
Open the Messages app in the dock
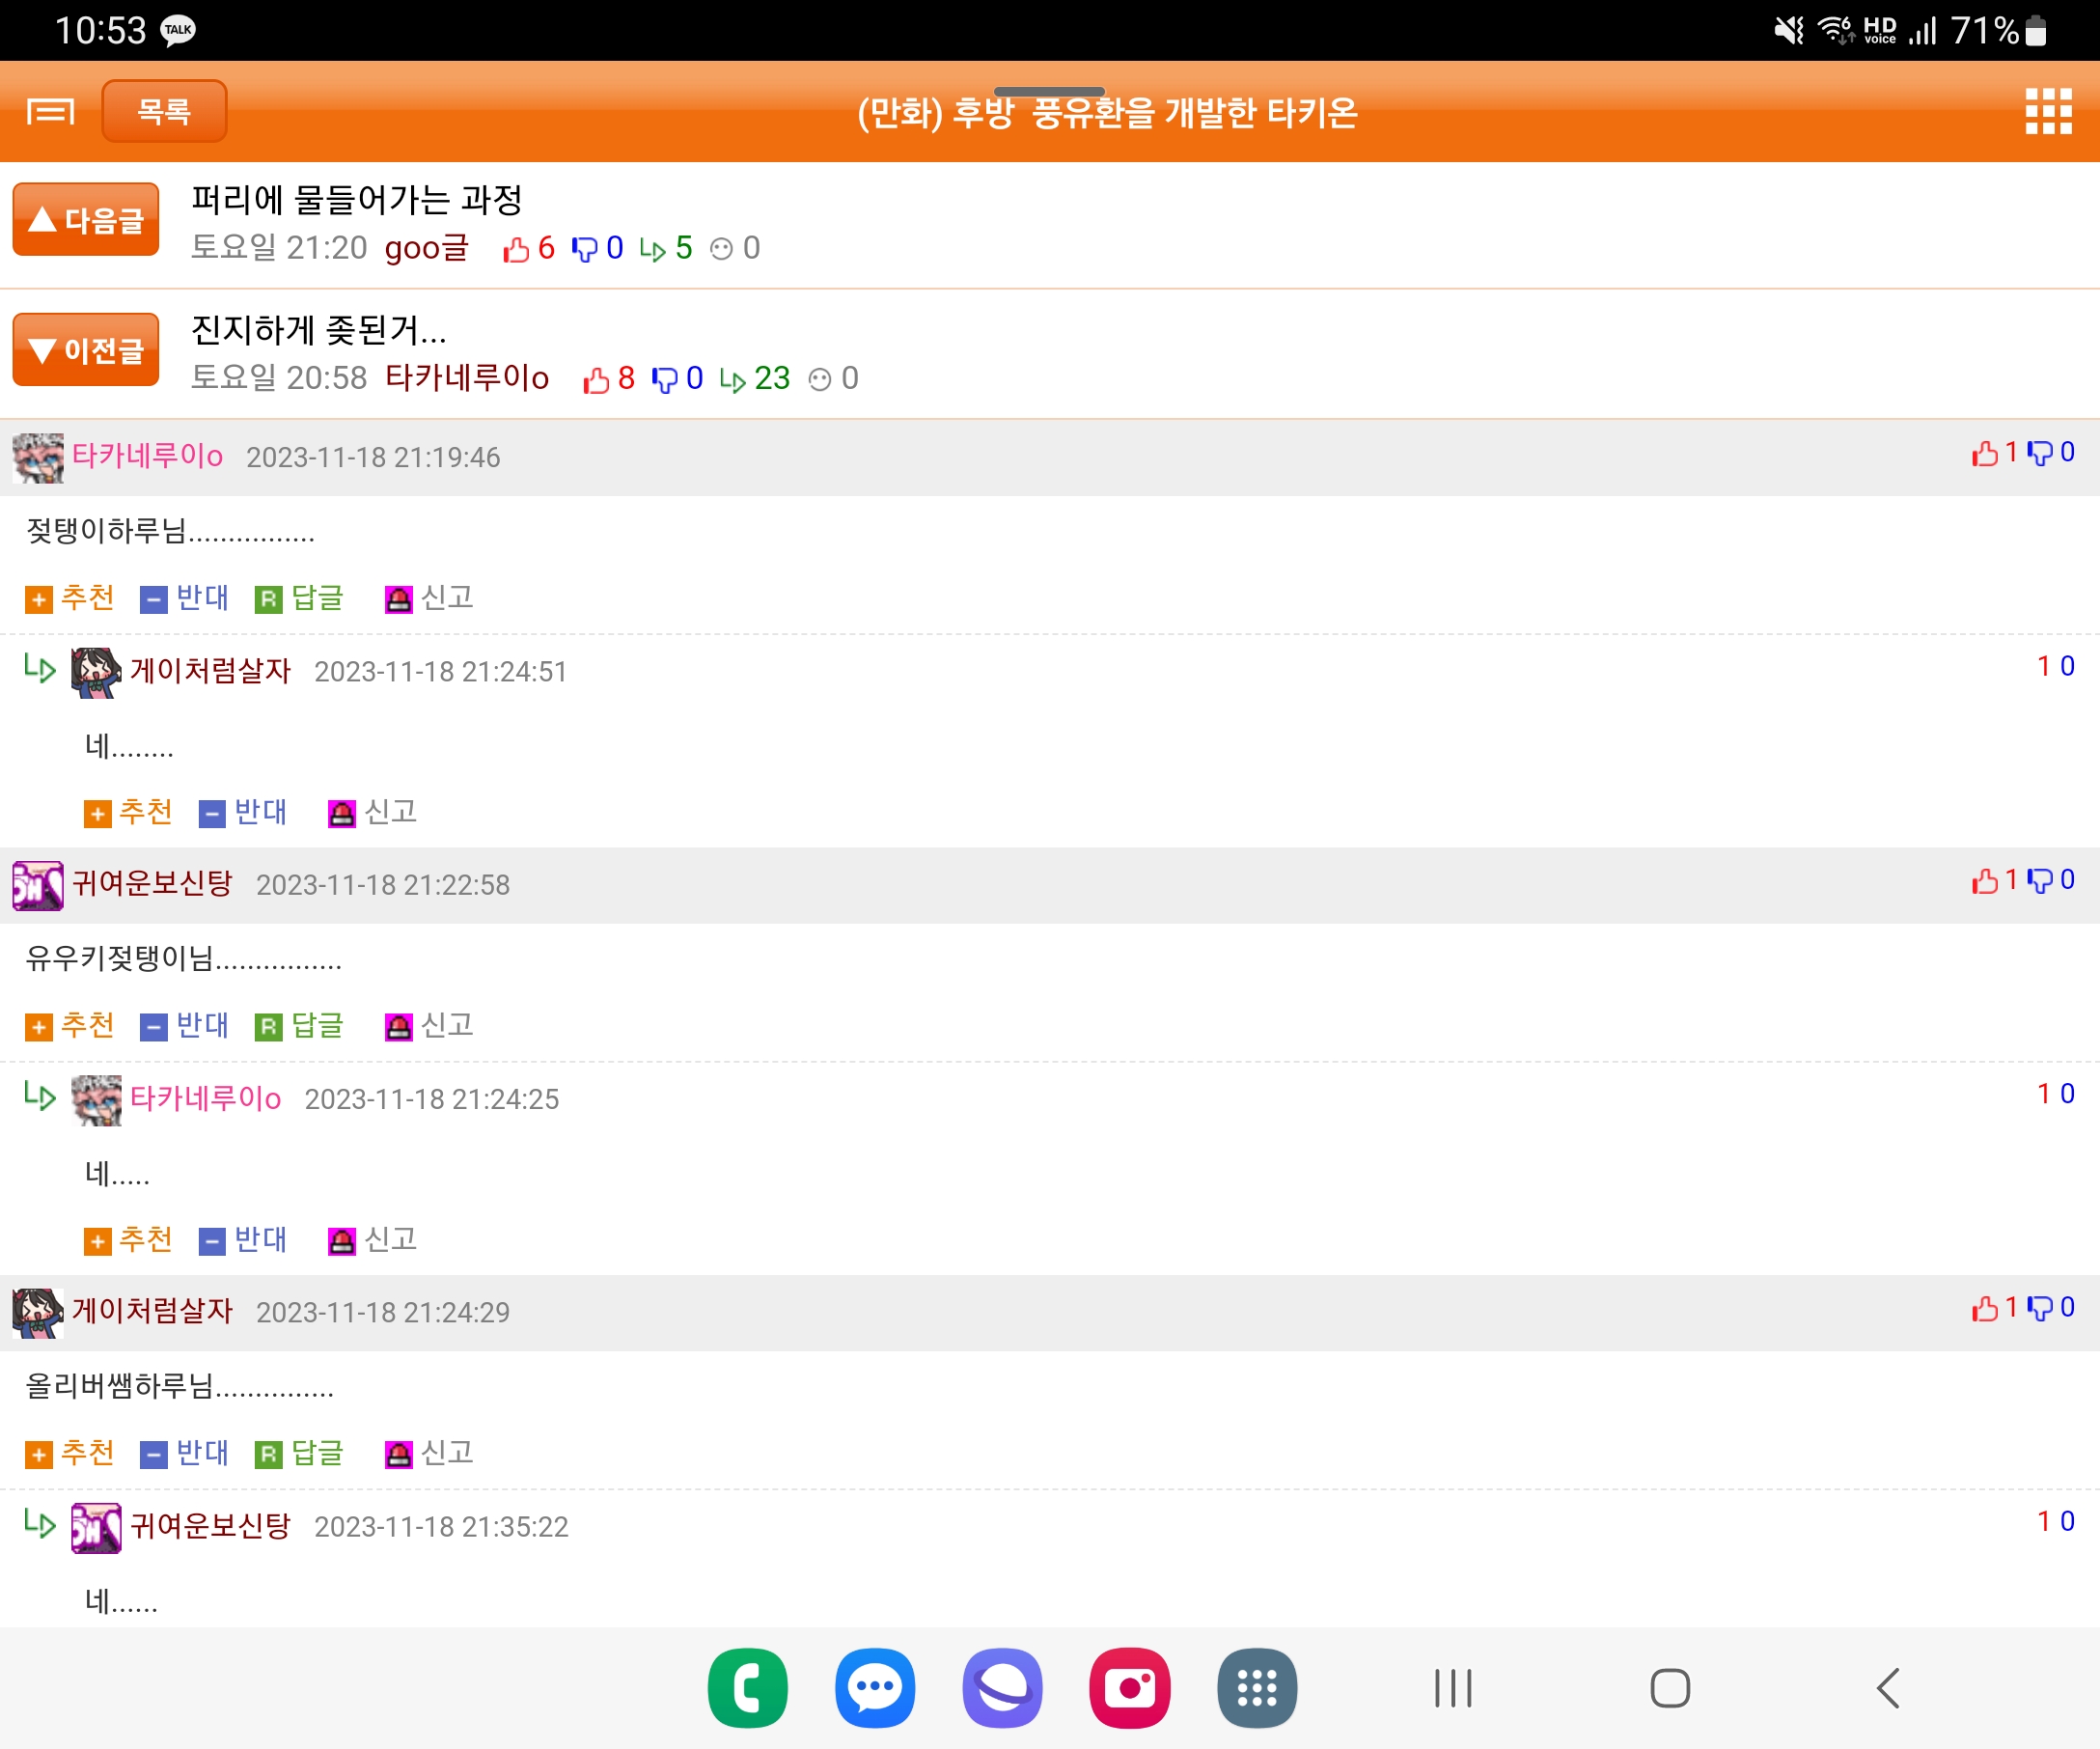[x=875, y=1688]
